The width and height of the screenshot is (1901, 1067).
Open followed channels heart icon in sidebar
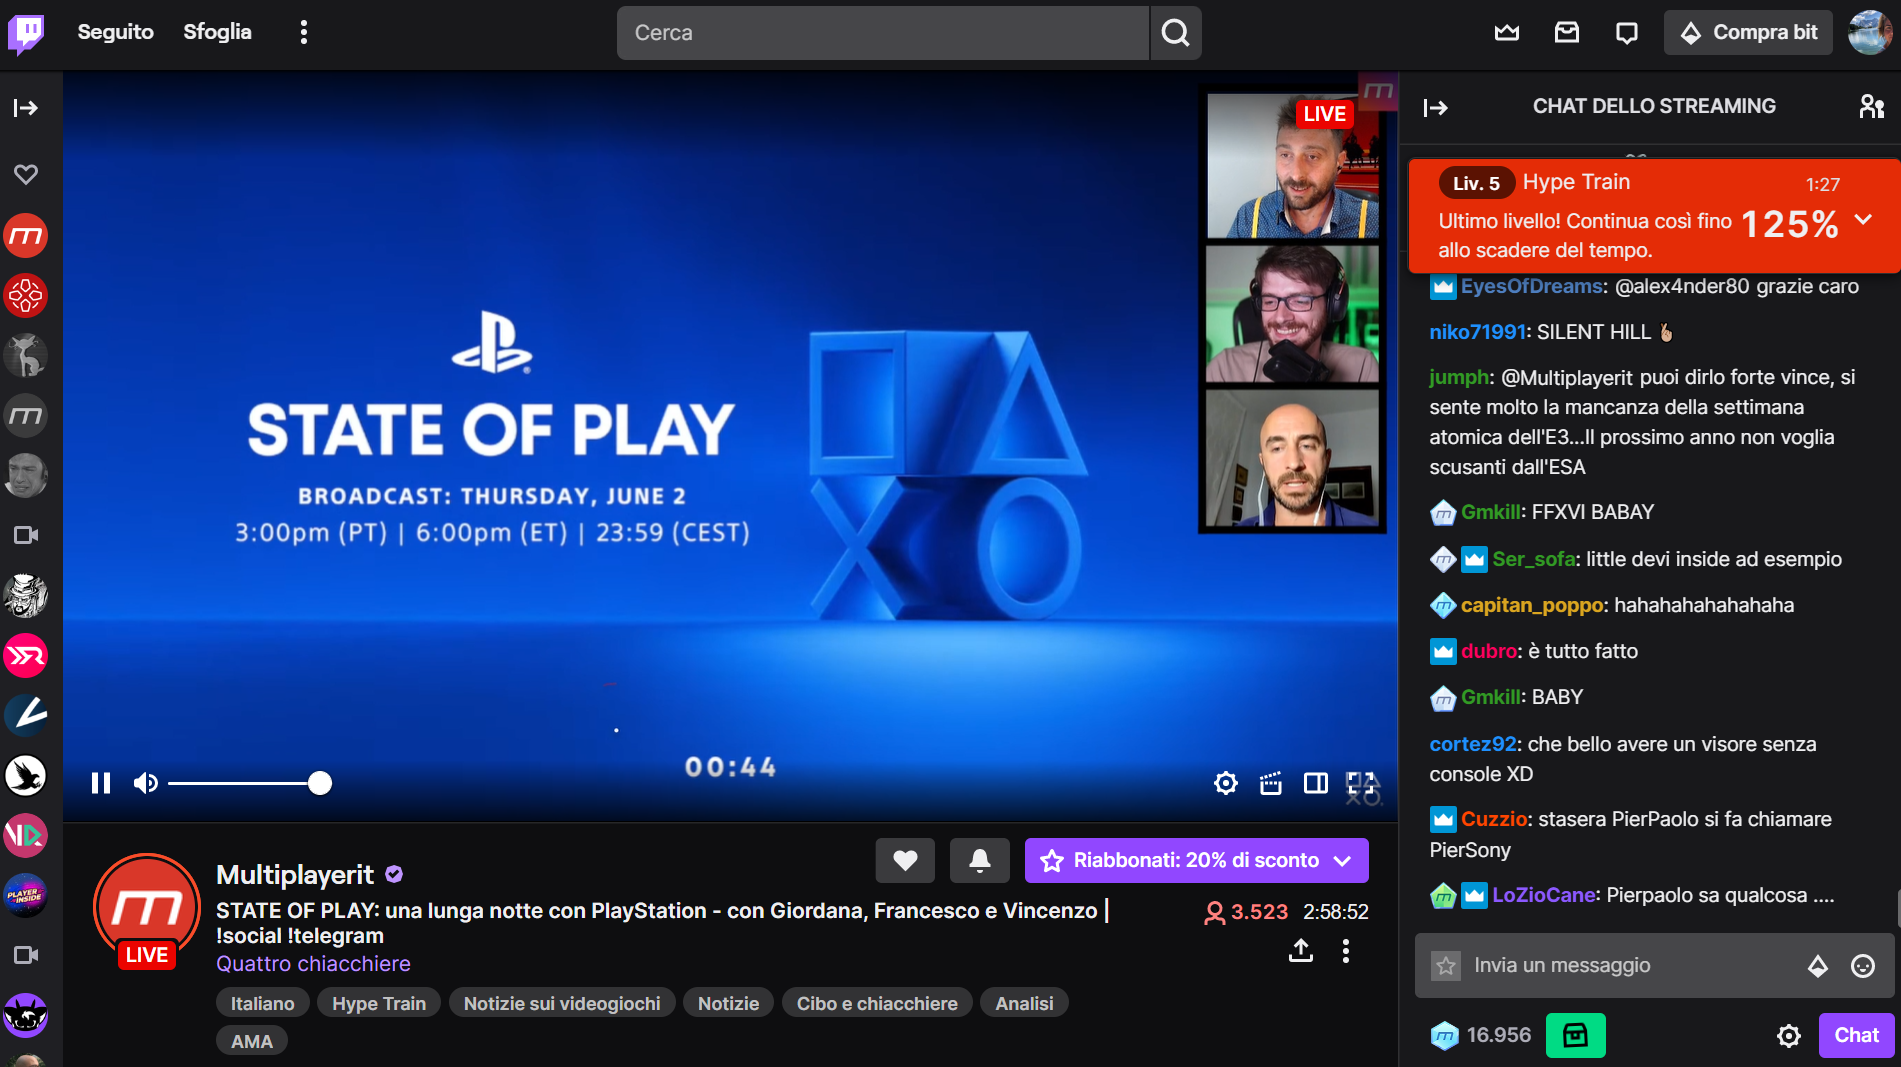26,174
